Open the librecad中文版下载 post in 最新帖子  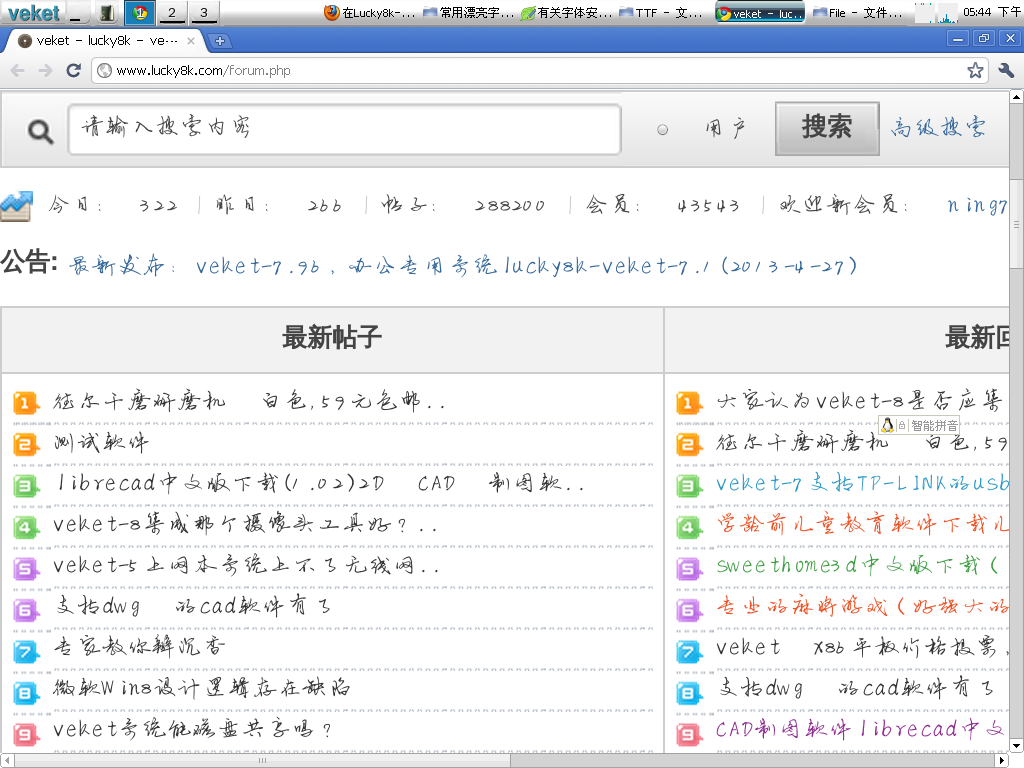tap(319, 483)
